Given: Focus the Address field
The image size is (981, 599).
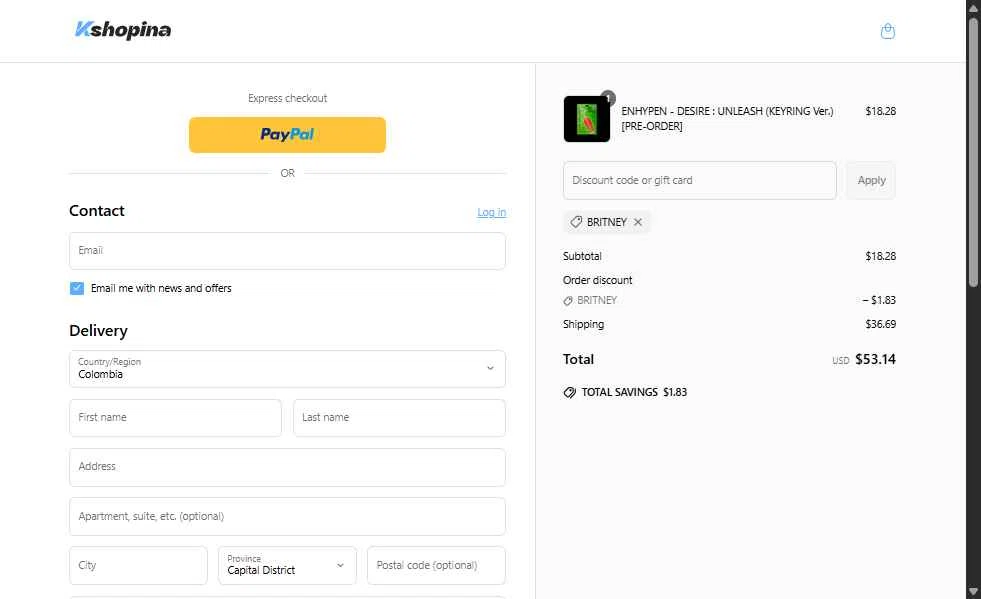Looking at the screenshot, I should (x=287, y=467).
